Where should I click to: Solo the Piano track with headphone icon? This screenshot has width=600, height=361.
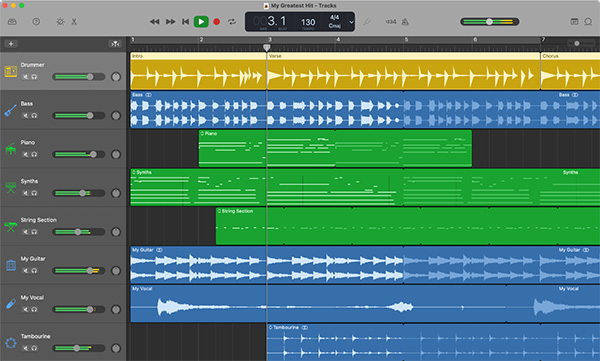pyautogui.click(x=34, y=154)
